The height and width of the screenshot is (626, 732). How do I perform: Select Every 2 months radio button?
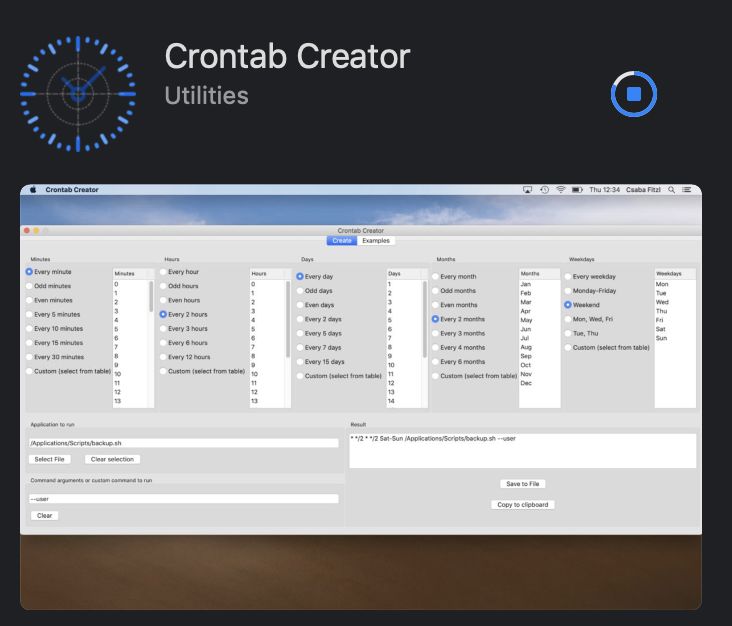click(x=435, y=319)
